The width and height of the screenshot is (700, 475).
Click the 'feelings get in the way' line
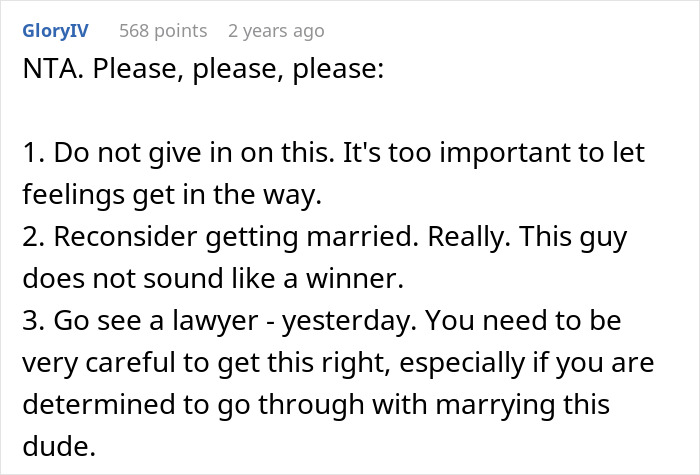point(172,195)
